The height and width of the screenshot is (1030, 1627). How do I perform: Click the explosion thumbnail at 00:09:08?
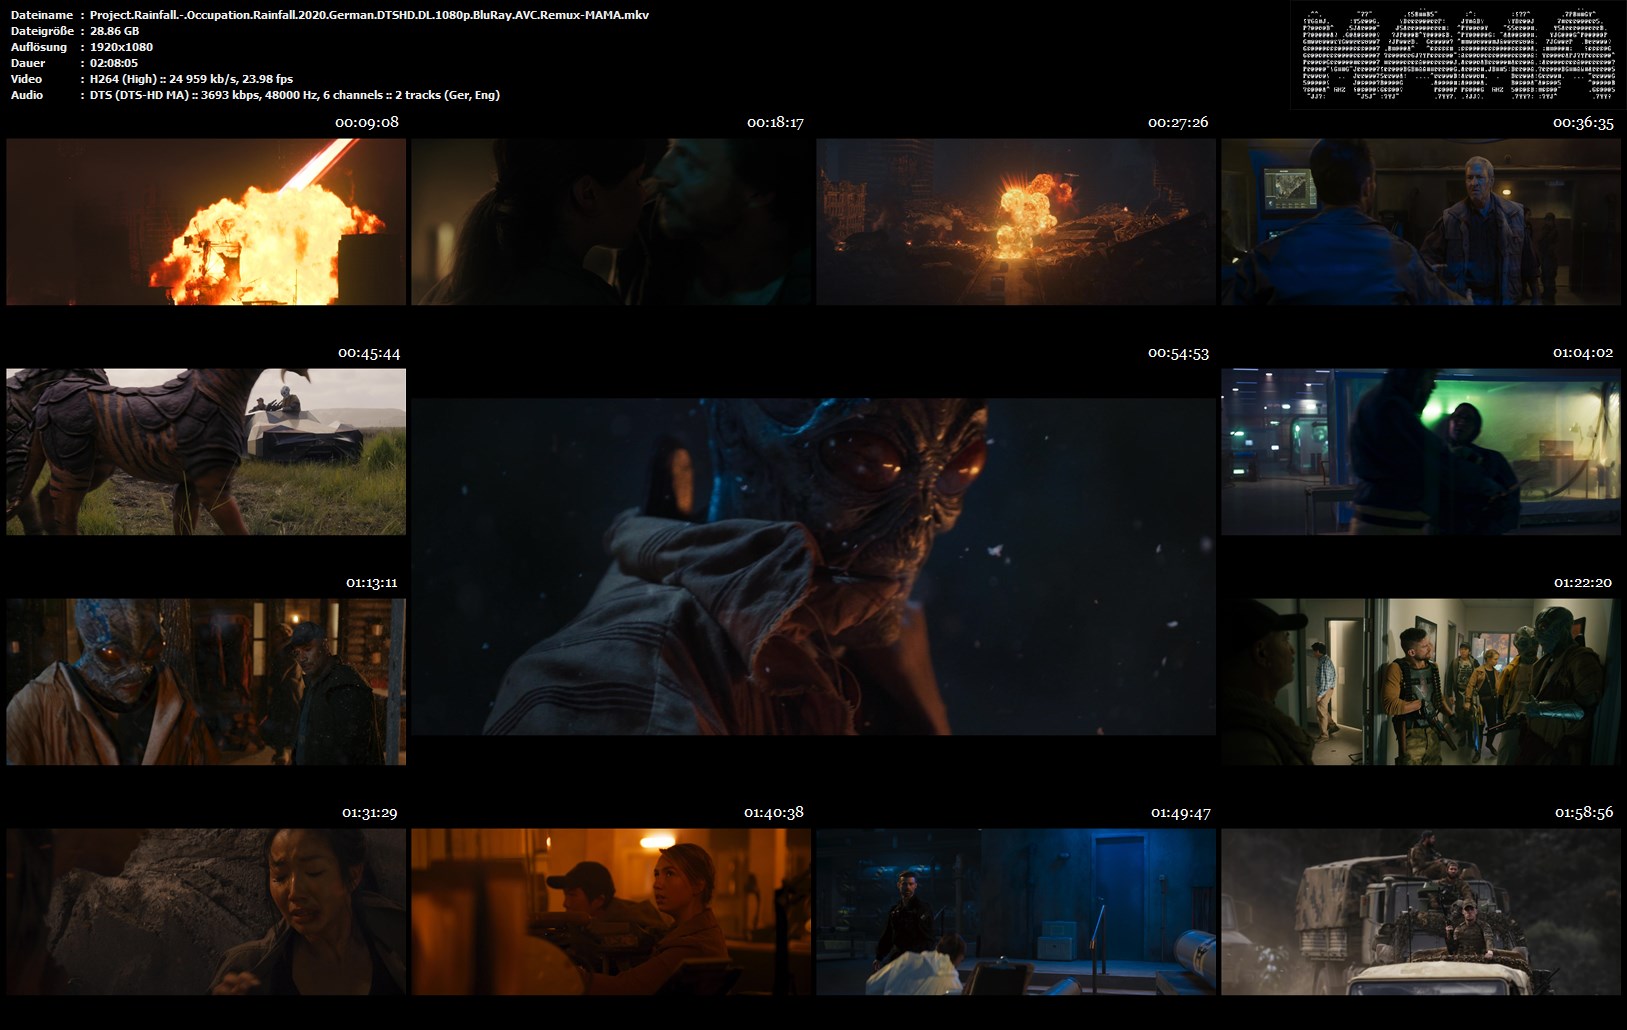[206, 221]
